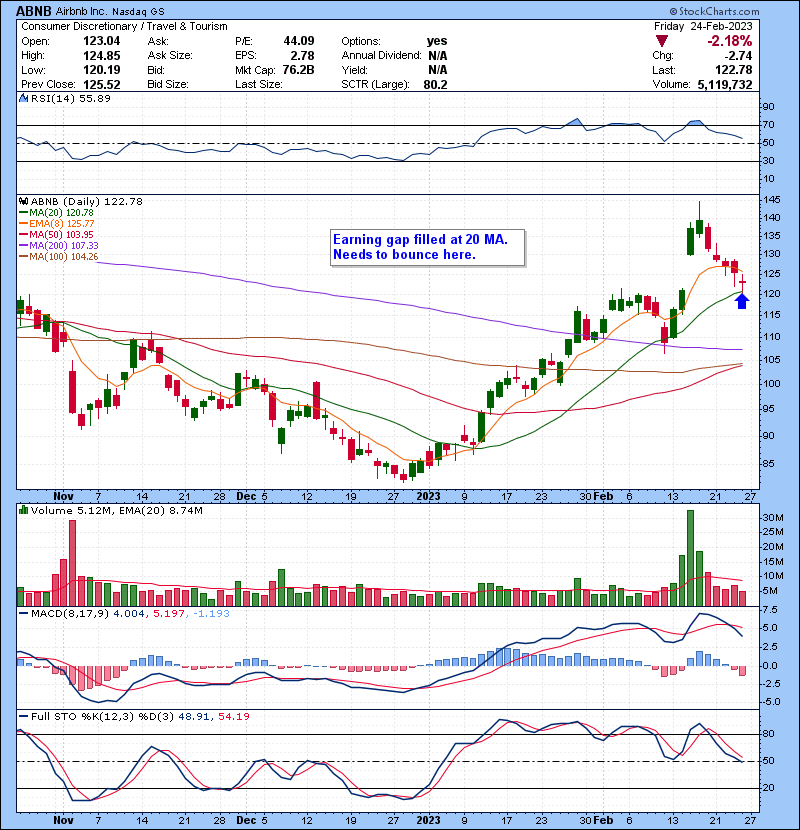Screen dimensions: 800x830
Task: Click the ABNB (Daily) 122.78 chart label
Action: (x=86, y=201)
